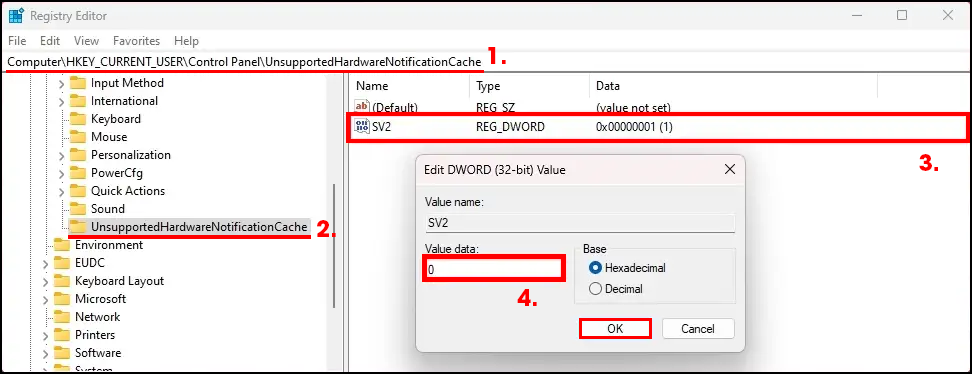The width and height of the screenshot is (972, 374).
Task: Click the Value data input field
Action: click(493, 269)
